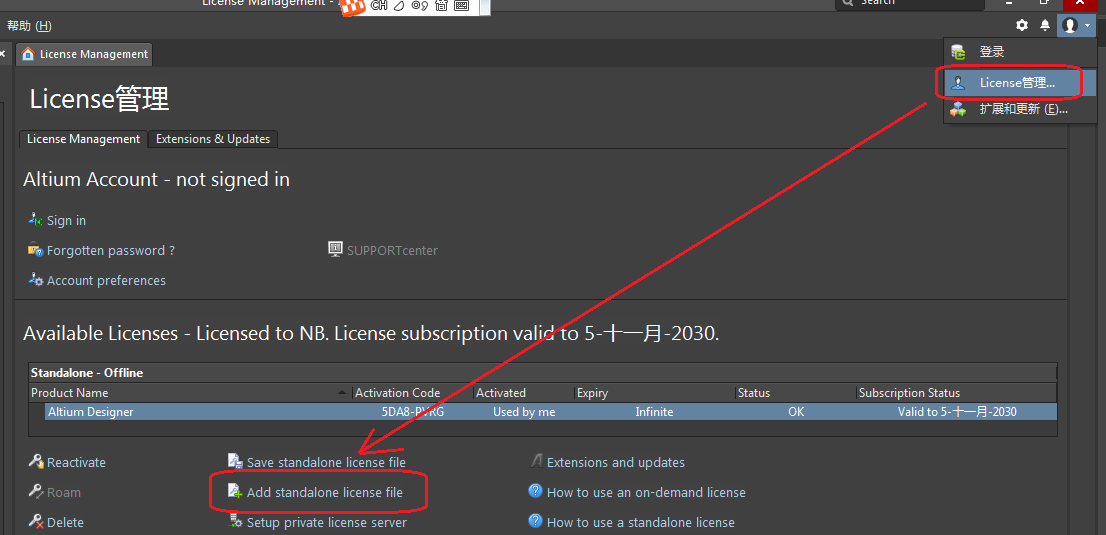The width and height of the screenshot is (1106, 535).
Task: Click the Search box in title bar
Action: tap(909, 4)
